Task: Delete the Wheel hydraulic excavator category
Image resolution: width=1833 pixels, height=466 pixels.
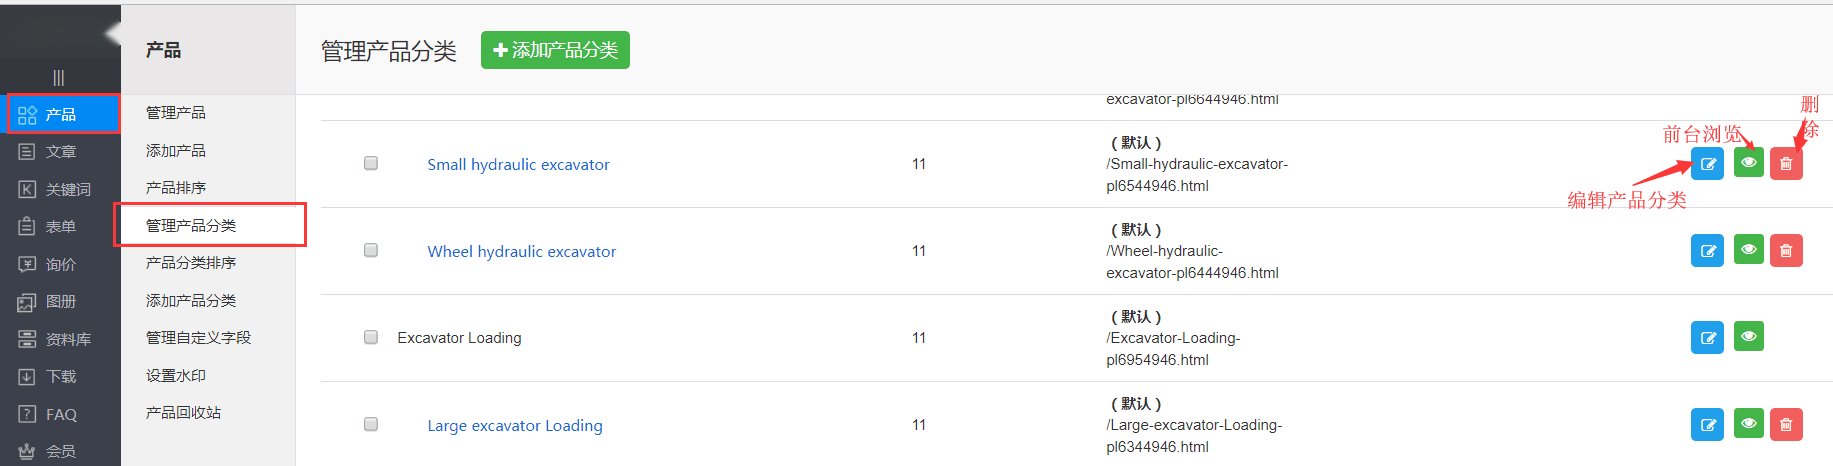Action: click(1786, 251)
